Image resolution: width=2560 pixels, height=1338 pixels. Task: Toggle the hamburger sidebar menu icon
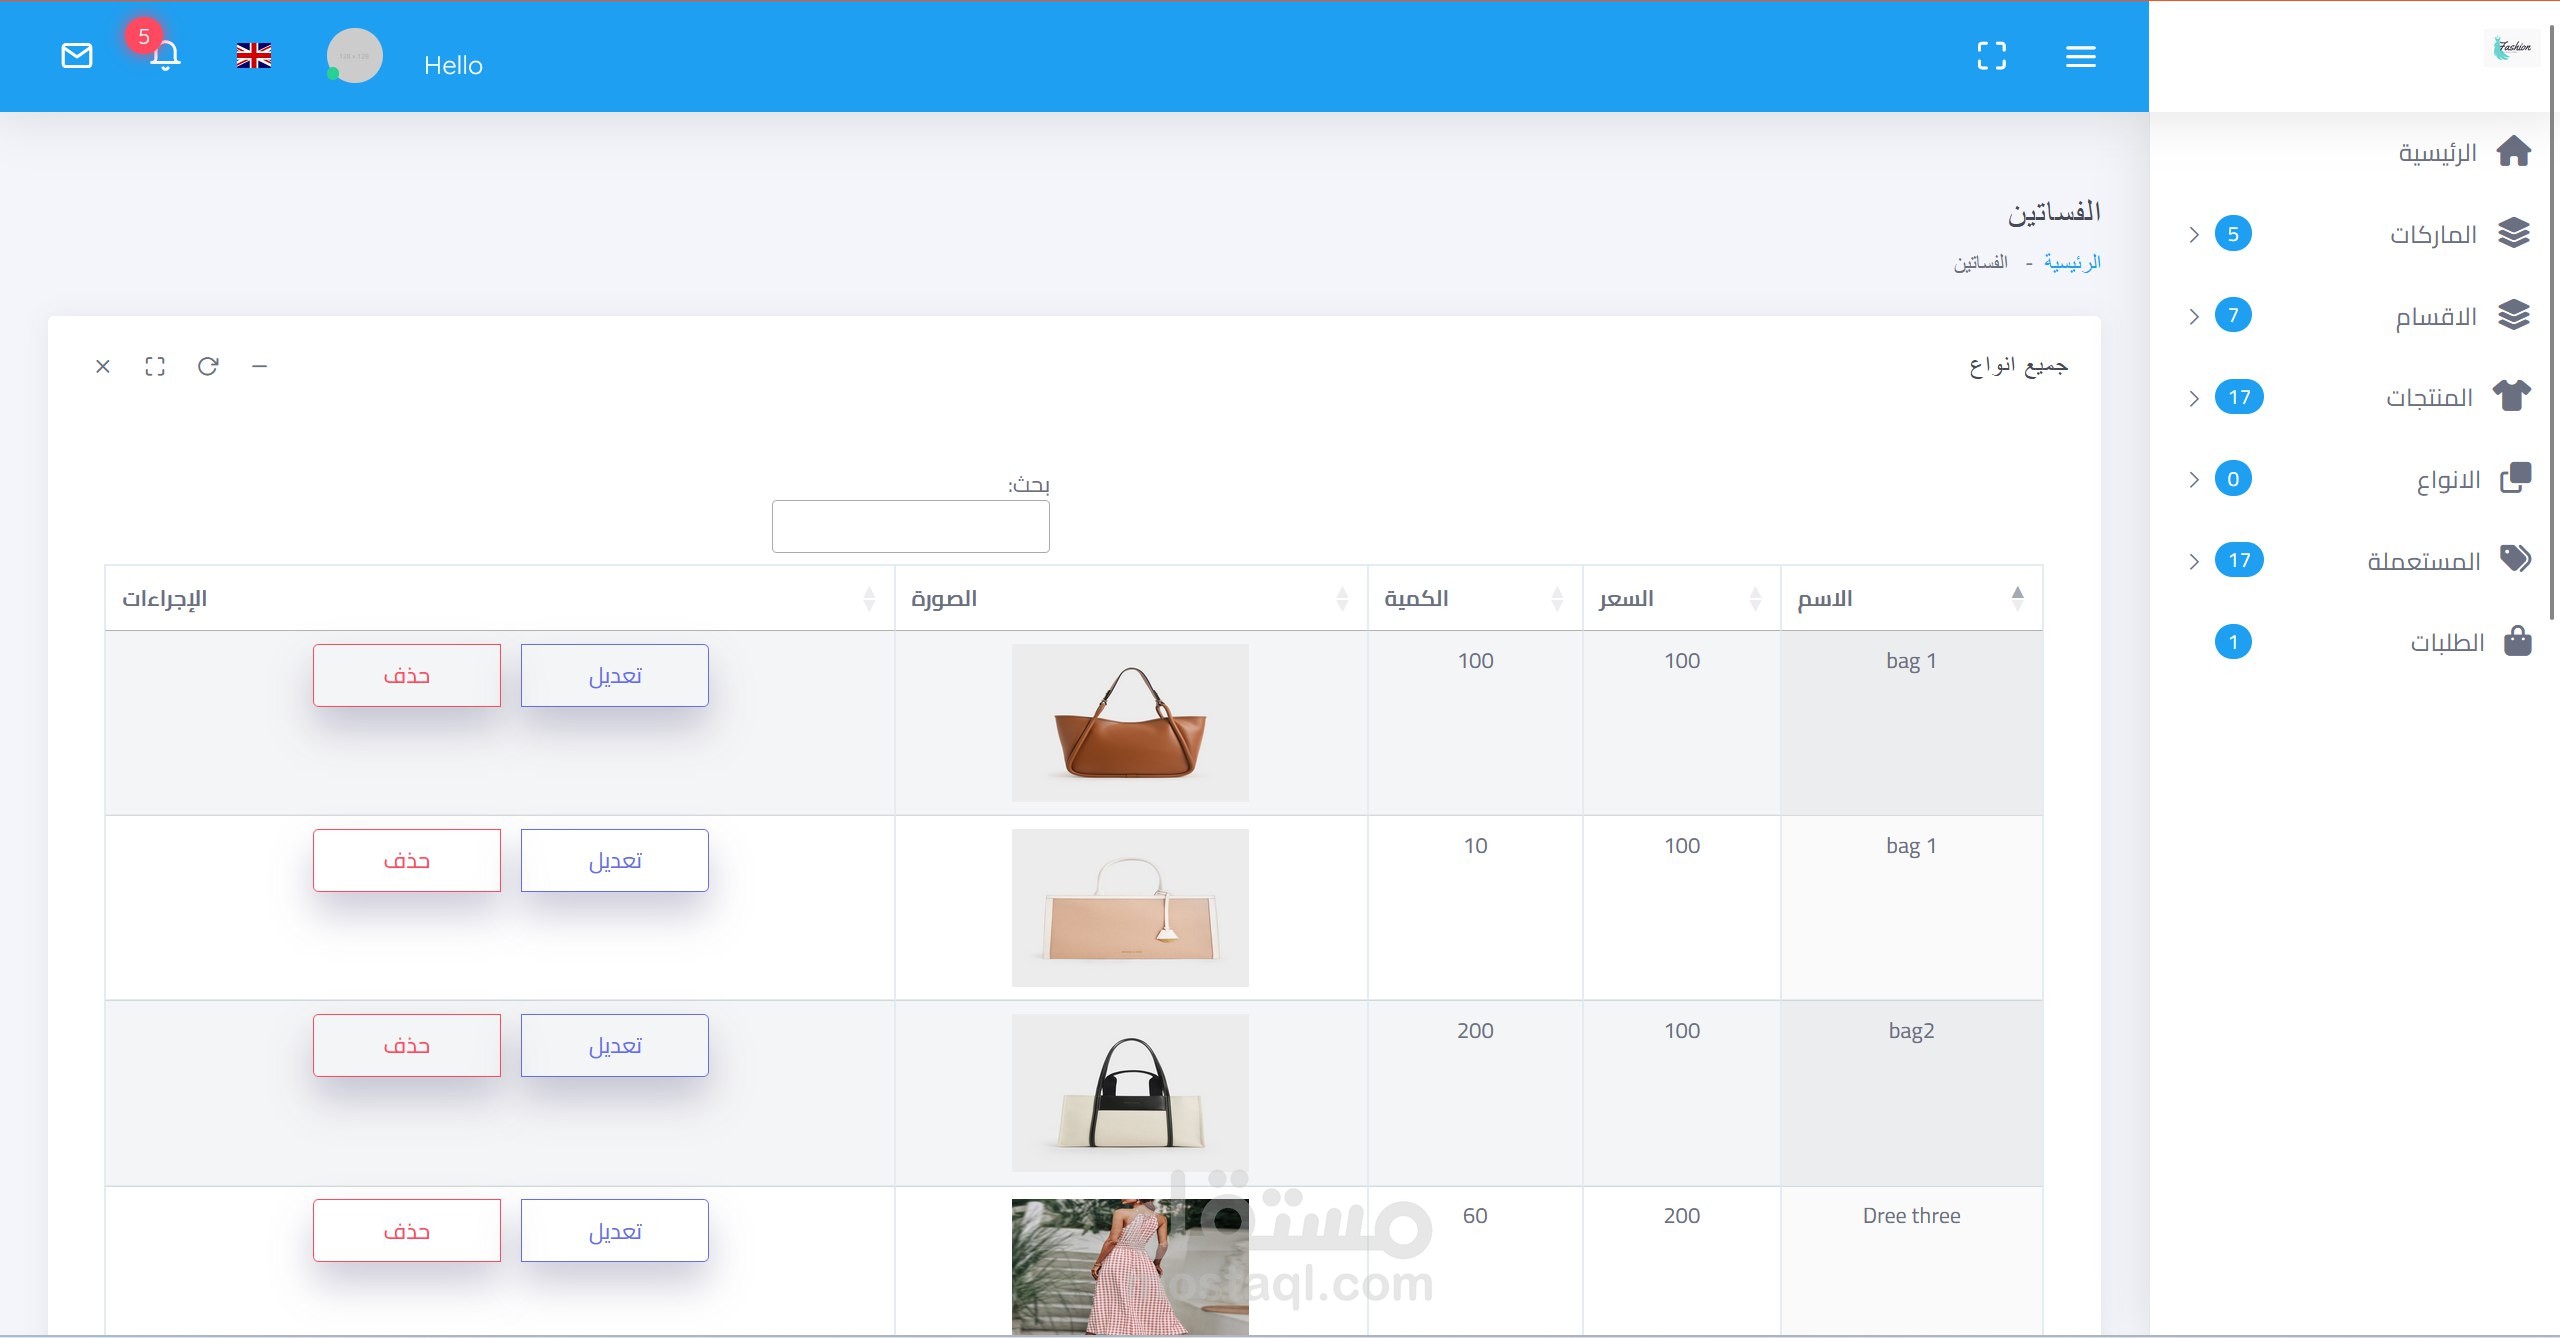pyautogui.click(x=2080, y=56)
